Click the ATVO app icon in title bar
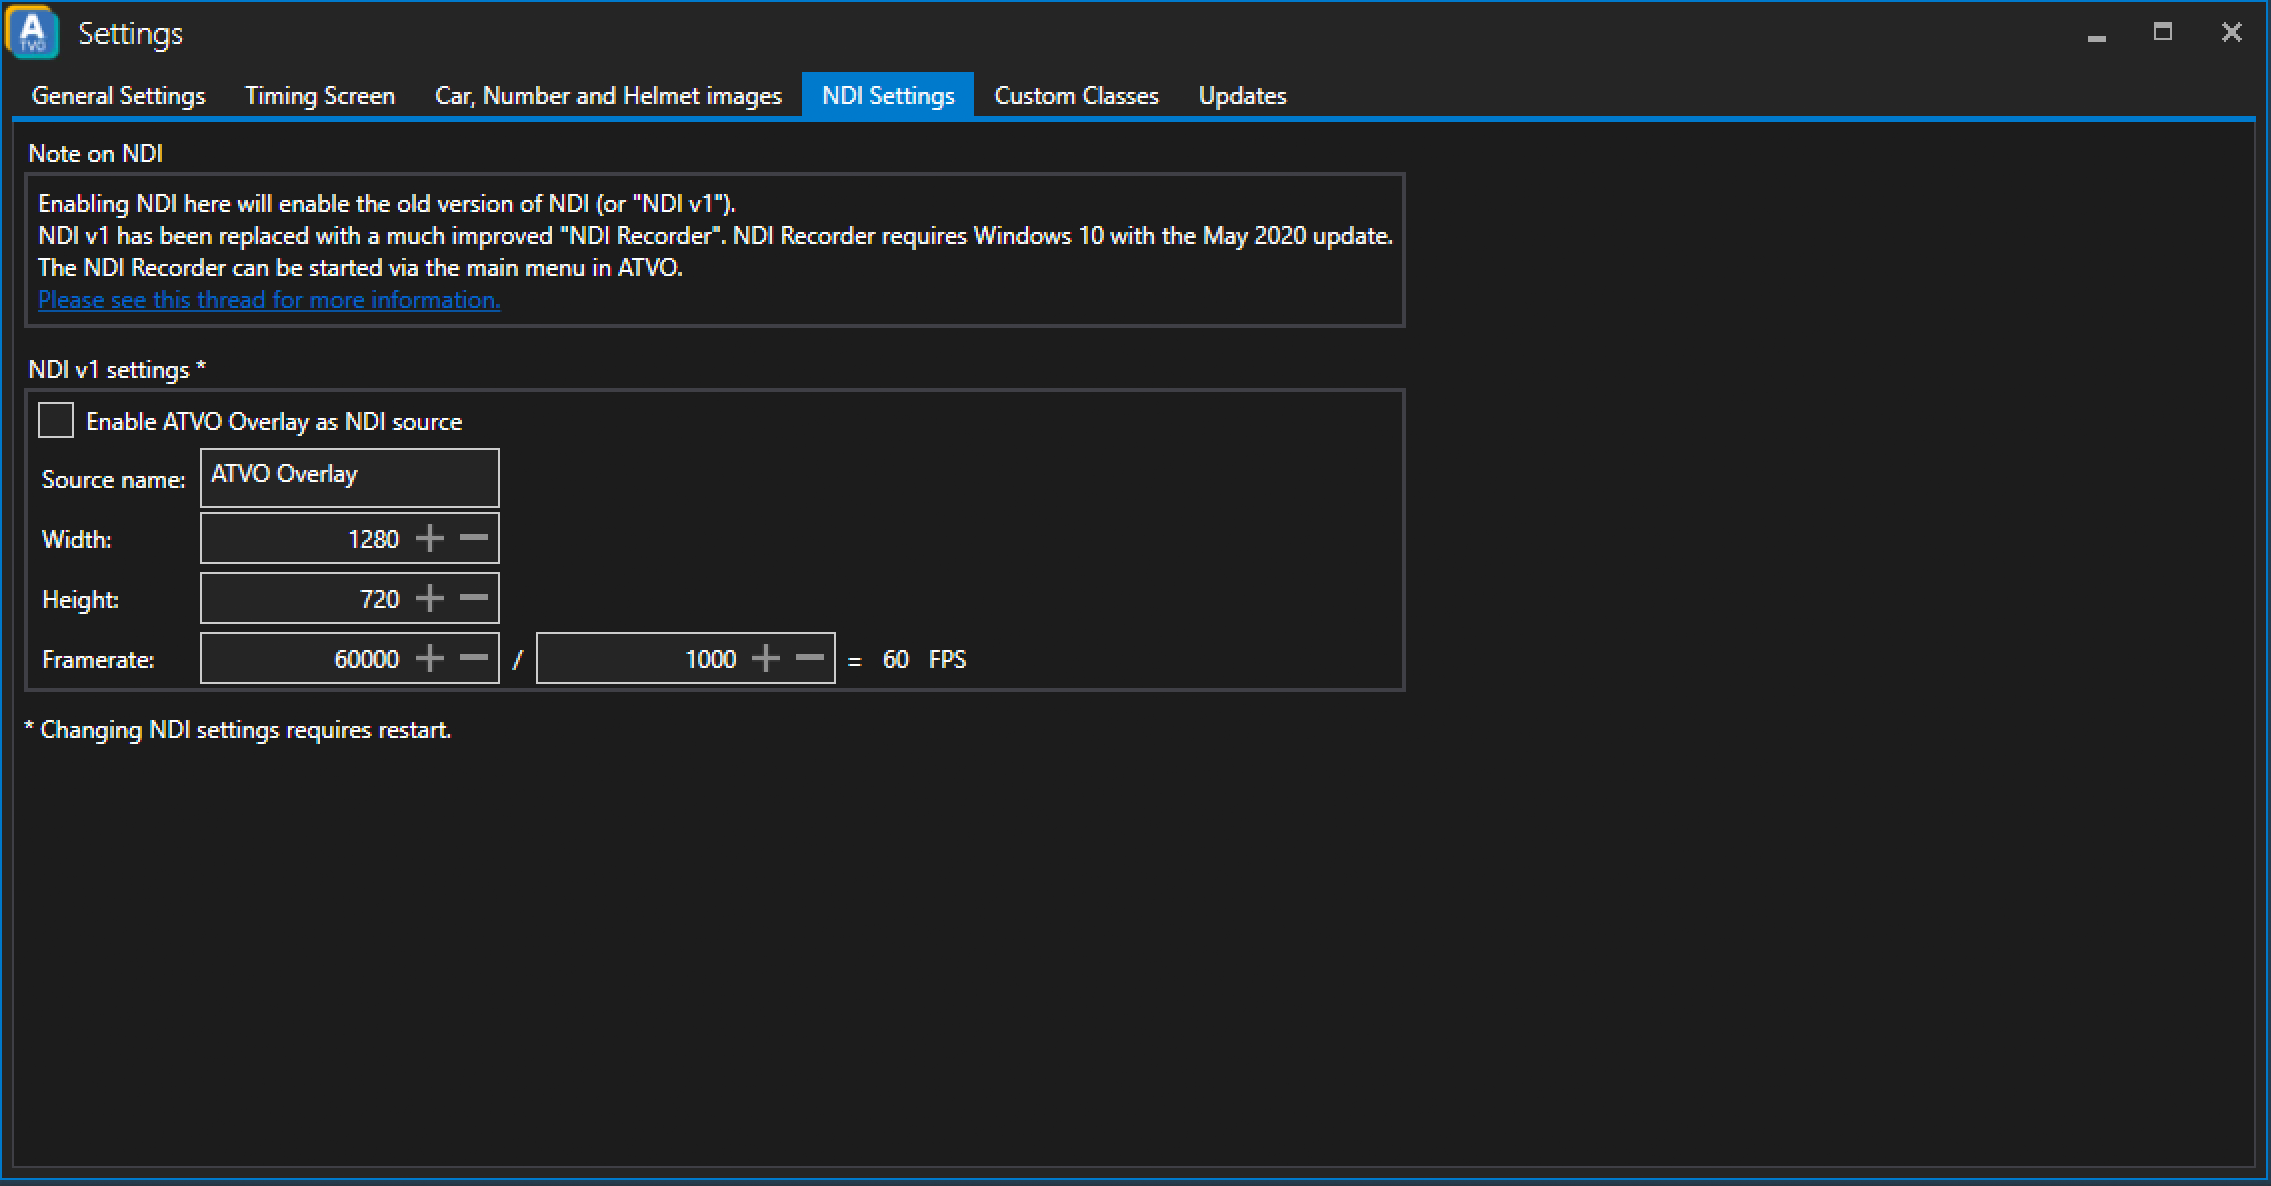 (x=32, y=32)
